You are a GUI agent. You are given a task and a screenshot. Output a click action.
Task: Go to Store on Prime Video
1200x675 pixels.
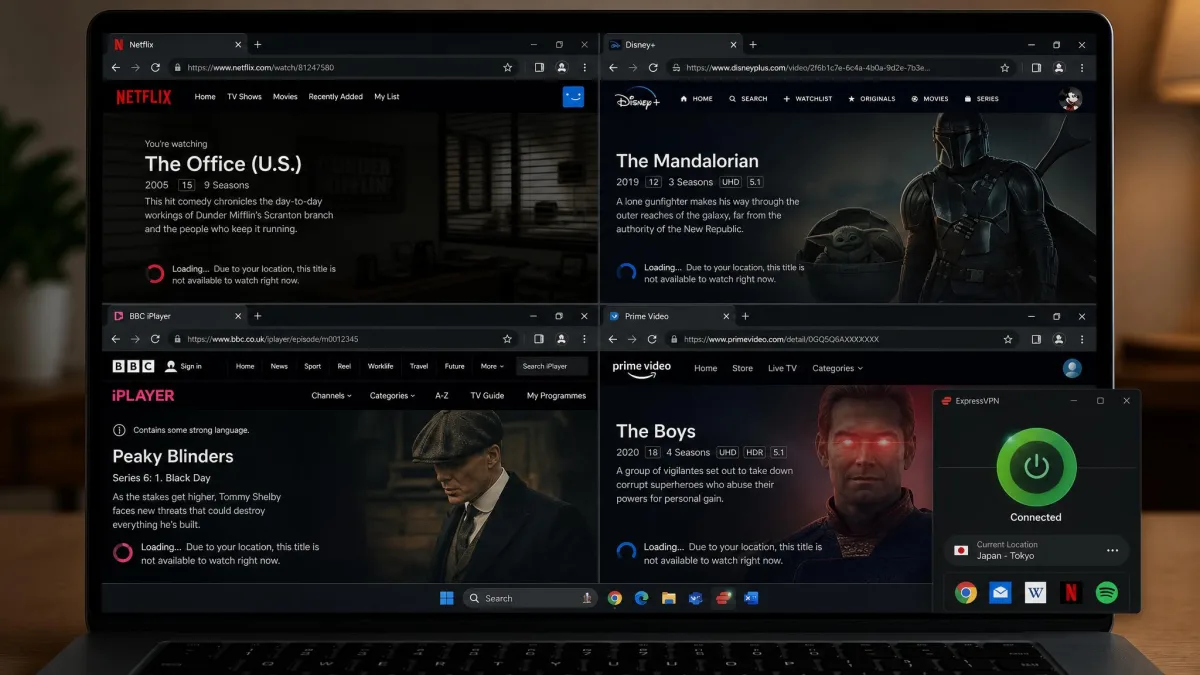[x=742, y=368]
